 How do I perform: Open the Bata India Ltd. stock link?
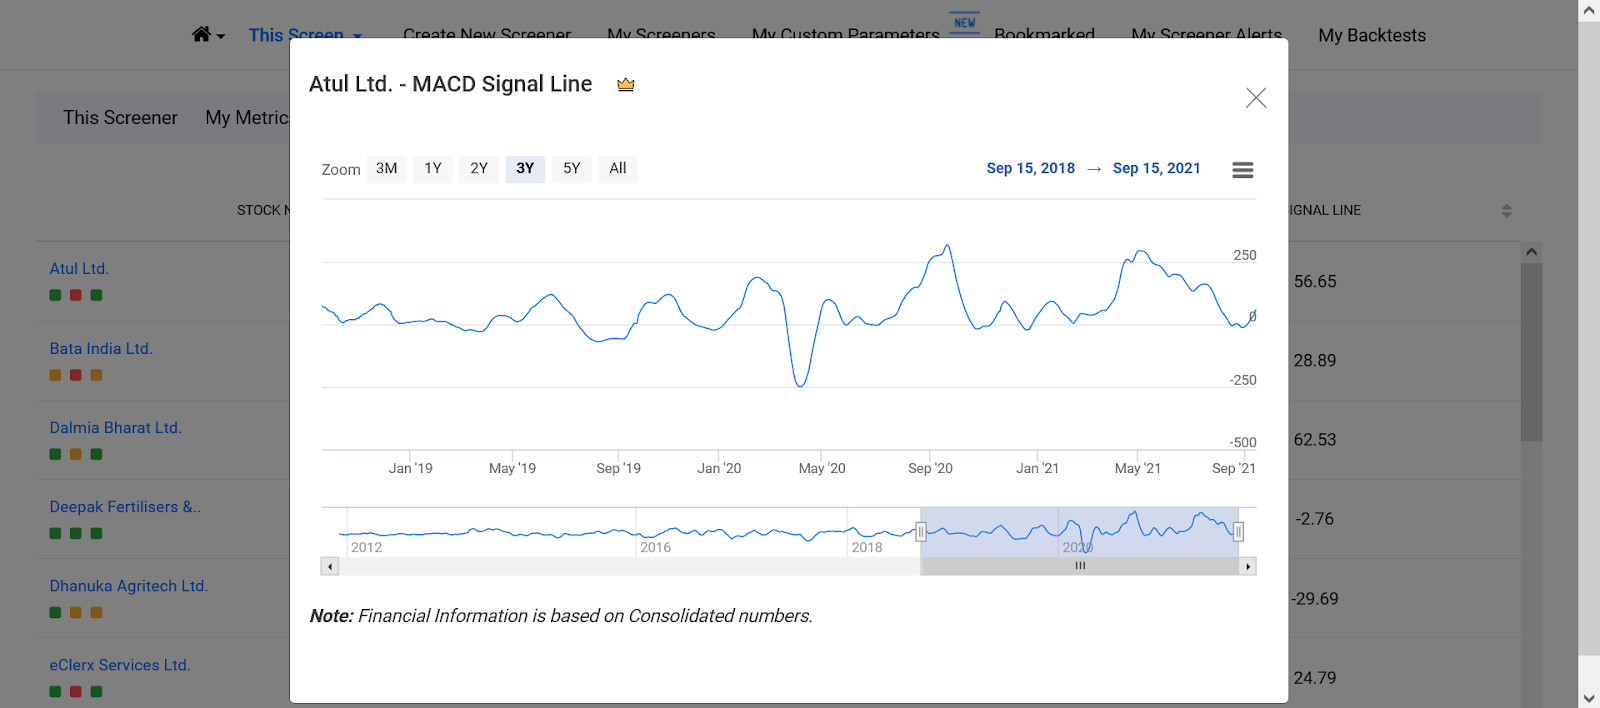point(101,349)
